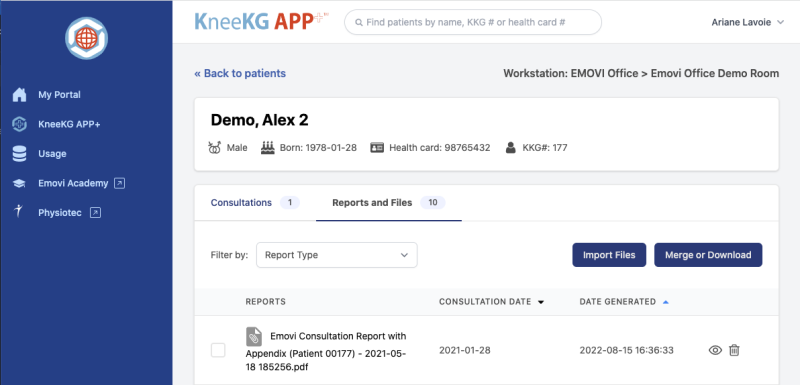Open the Report Type filter dropdown
Image resolution: width=800 pixels, height=385 pixels.
tap(337, 255)
